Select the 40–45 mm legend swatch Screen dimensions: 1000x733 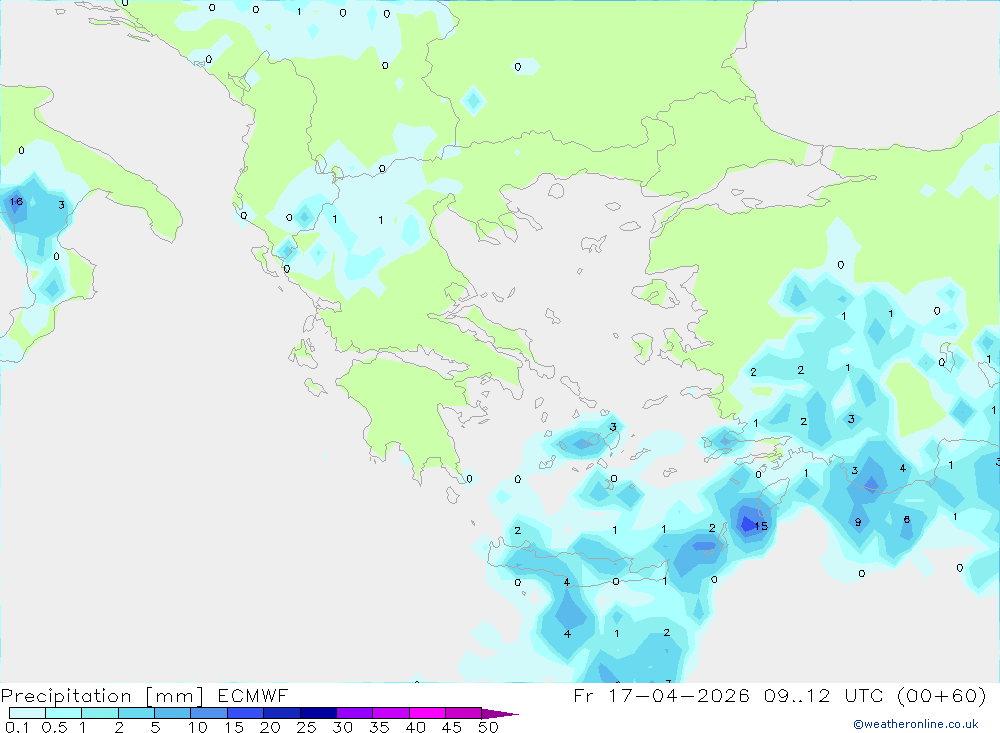(427, 713)
